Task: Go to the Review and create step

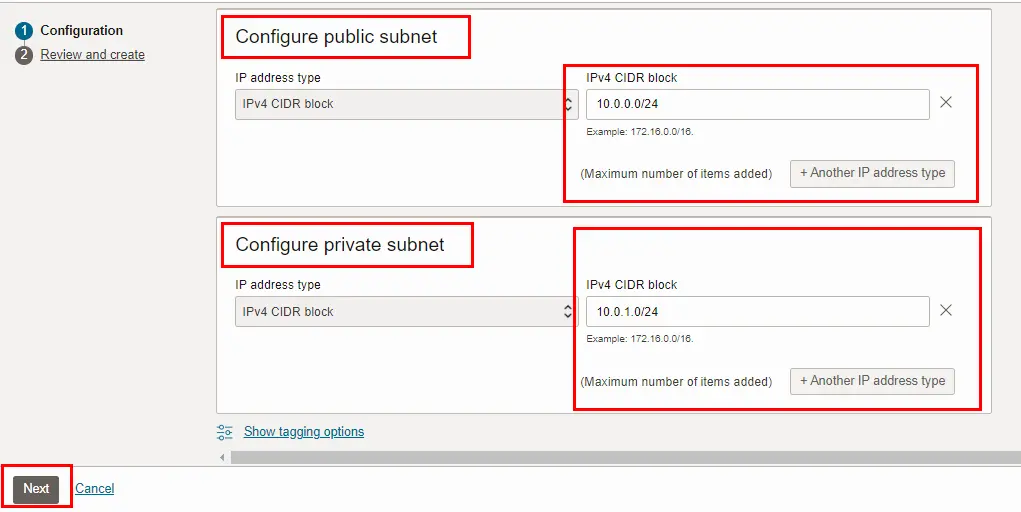Action: [92, 55]
